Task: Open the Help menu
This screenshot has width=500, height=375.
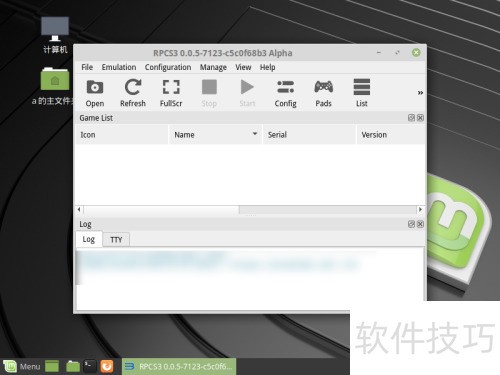Action: (267, 67)
